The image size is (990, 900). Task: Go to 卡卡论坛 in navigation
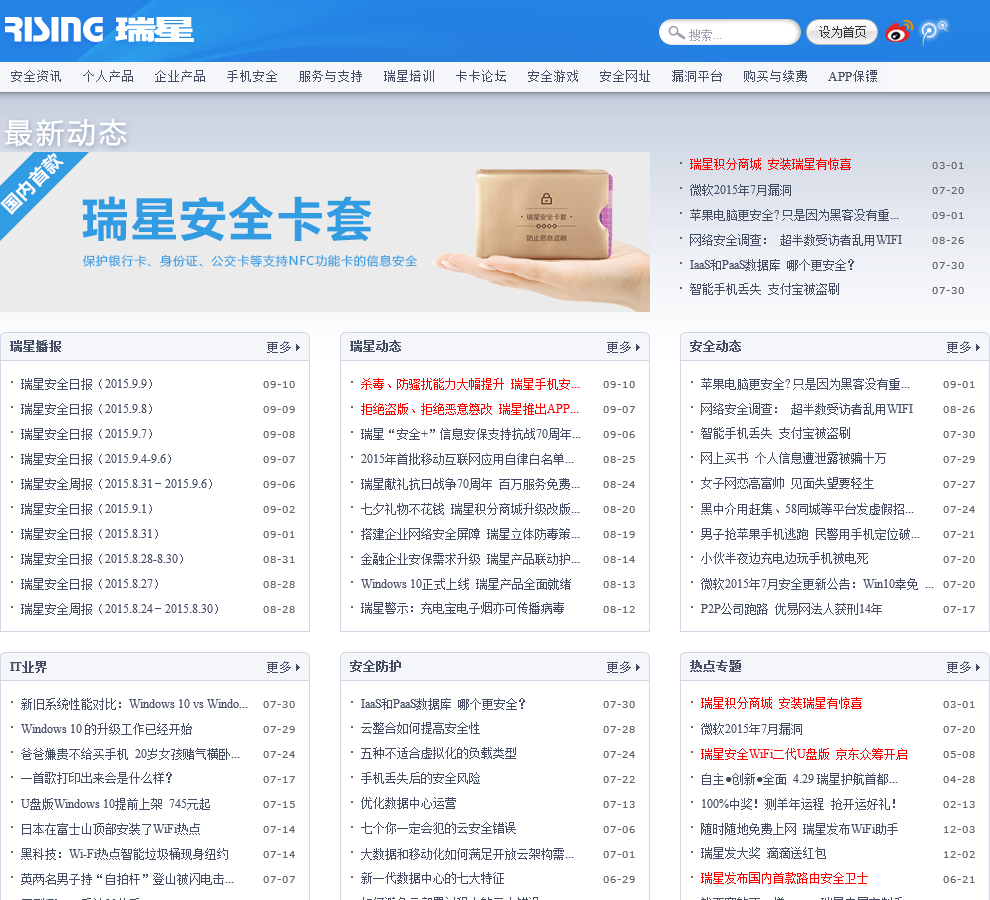point(481,76)
